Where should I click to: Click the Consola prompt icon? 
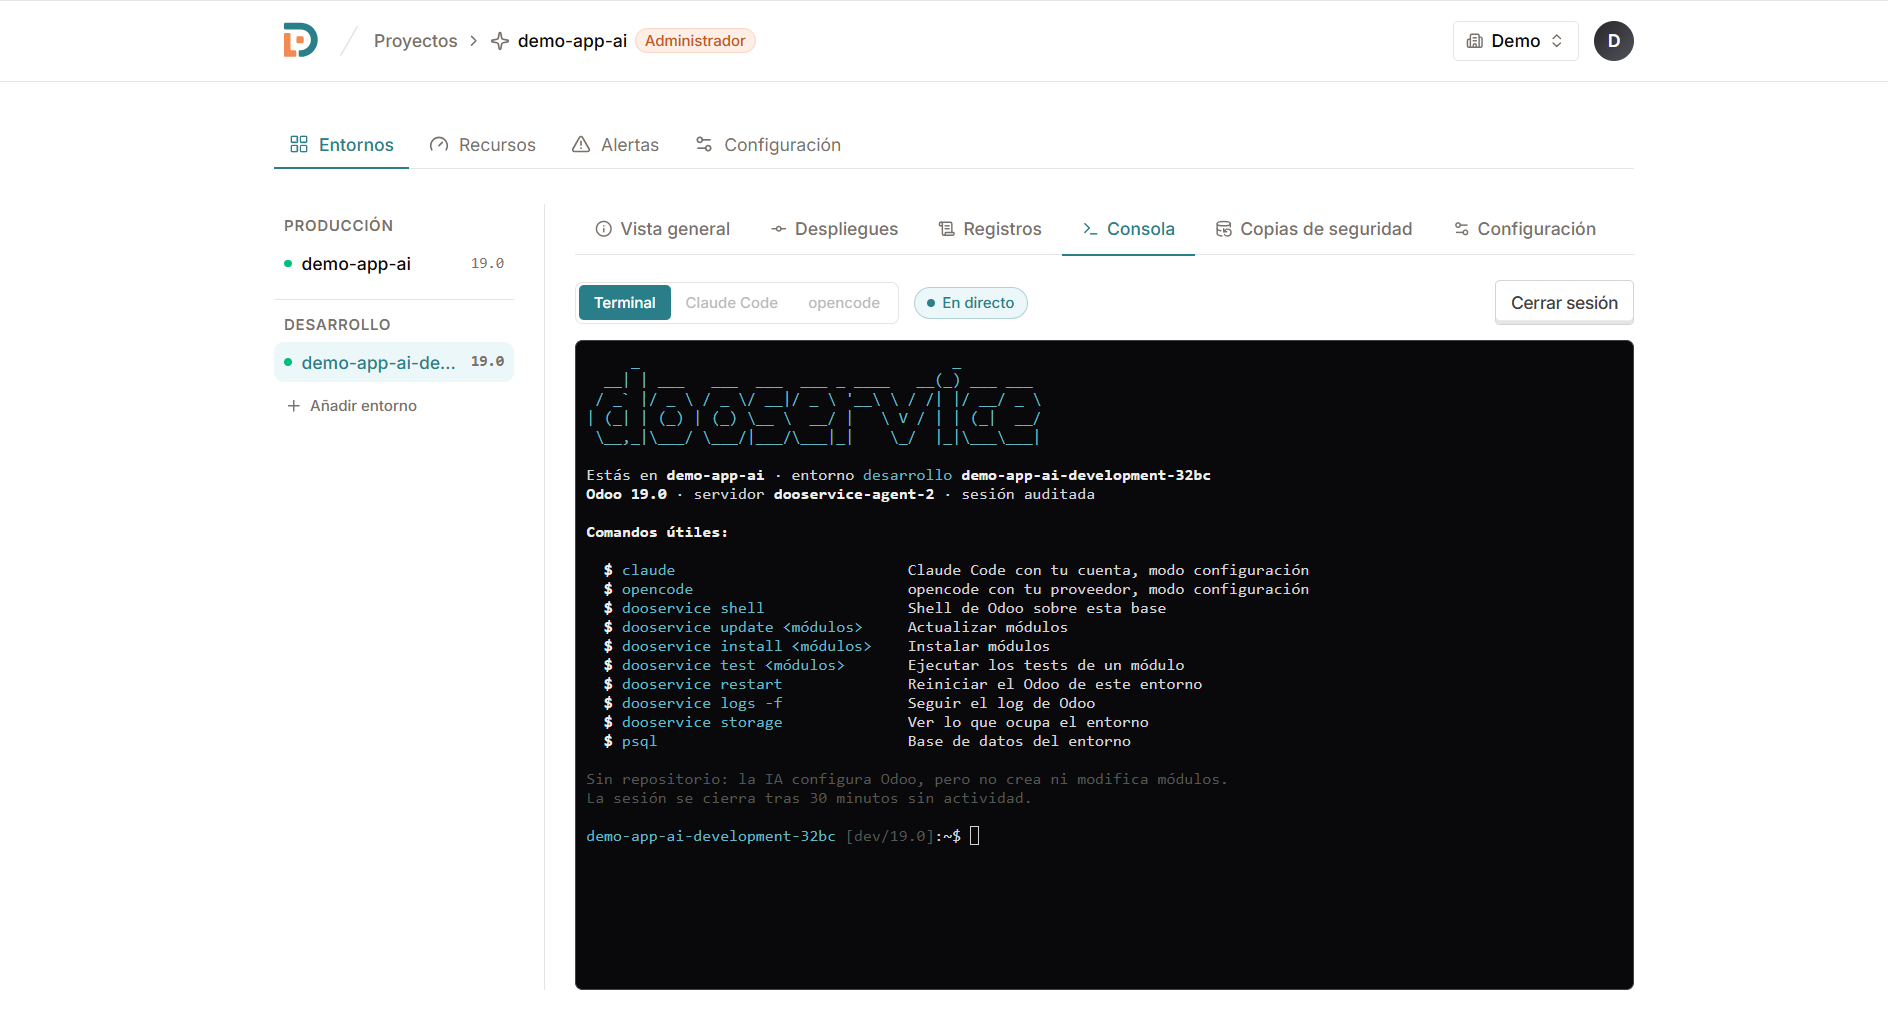1090,229
